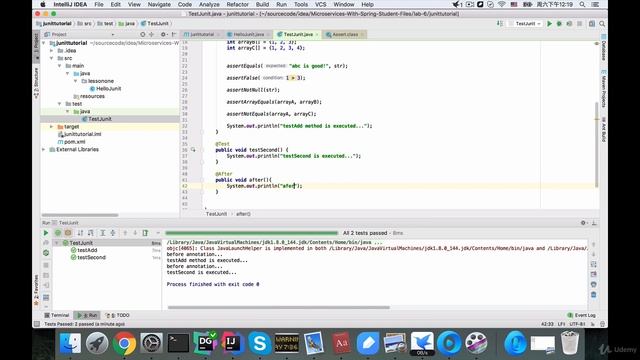The height and width of the screenshot is (360, 640).
Task: Rerun tests with Run panel green arrow
Action: click(46, 233)
